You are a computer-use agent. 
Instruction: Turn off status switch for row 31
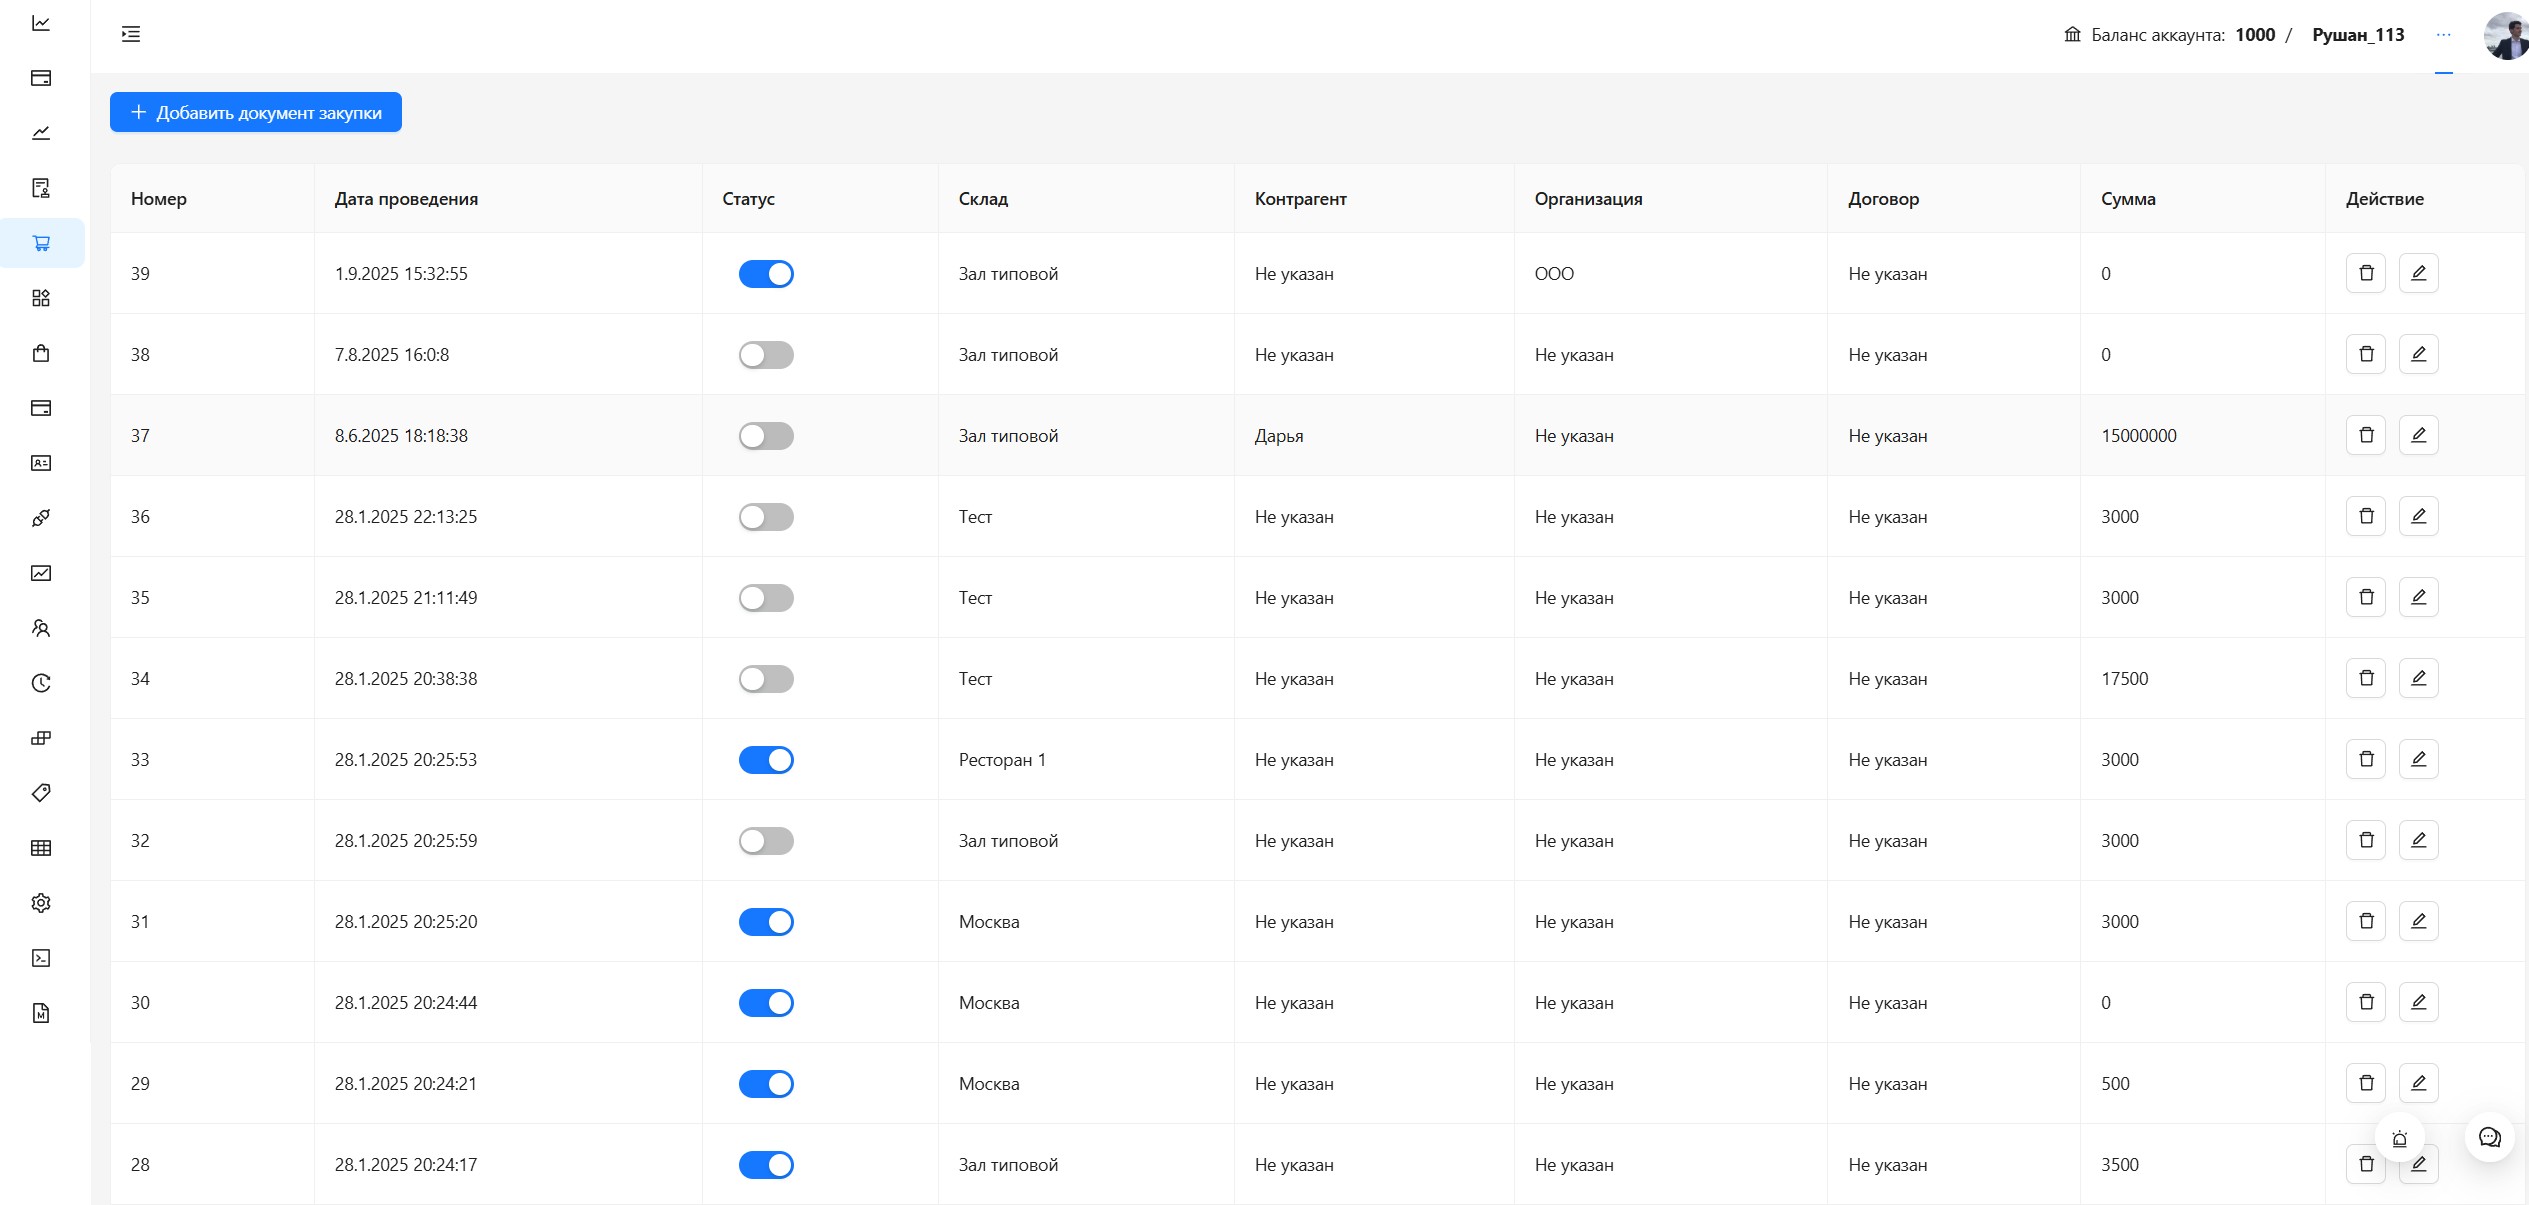[766, 922]
